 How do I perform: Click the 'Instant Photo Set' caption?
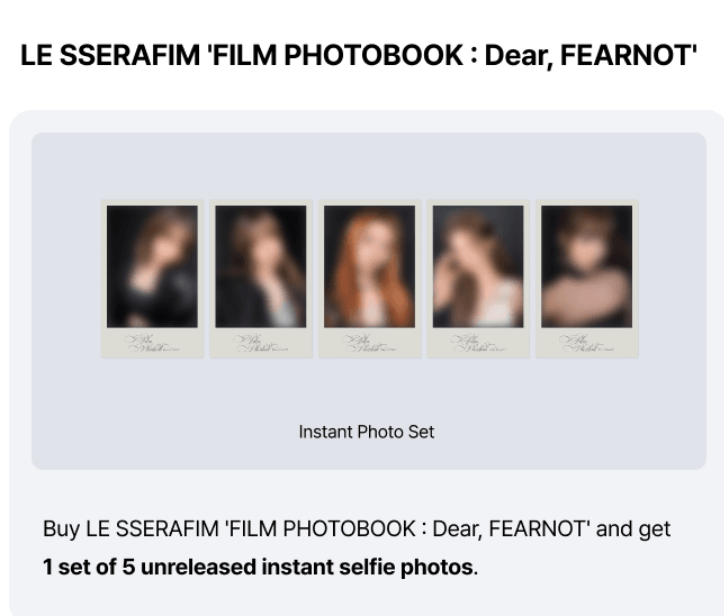pos(366,432)
